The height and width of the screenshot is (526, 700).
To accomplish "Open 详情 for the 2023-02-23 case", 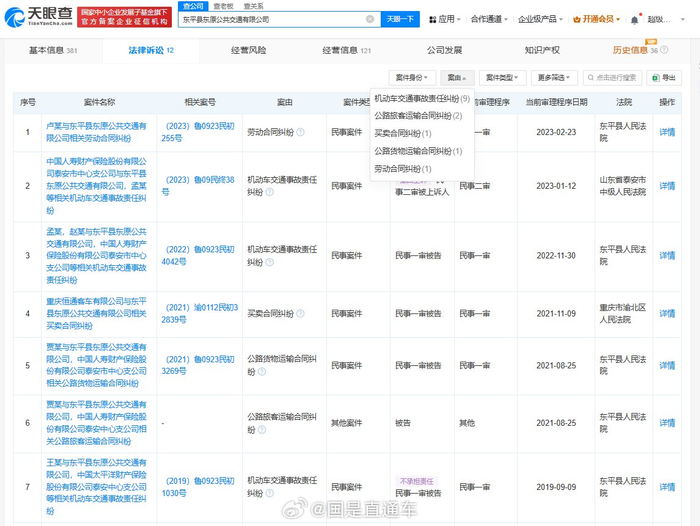I will [x=666, y=133].
